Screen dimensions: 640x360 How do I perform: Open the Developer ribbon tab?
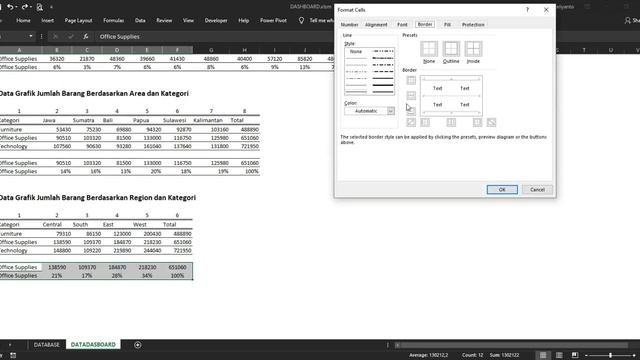[x=216, y=20]
